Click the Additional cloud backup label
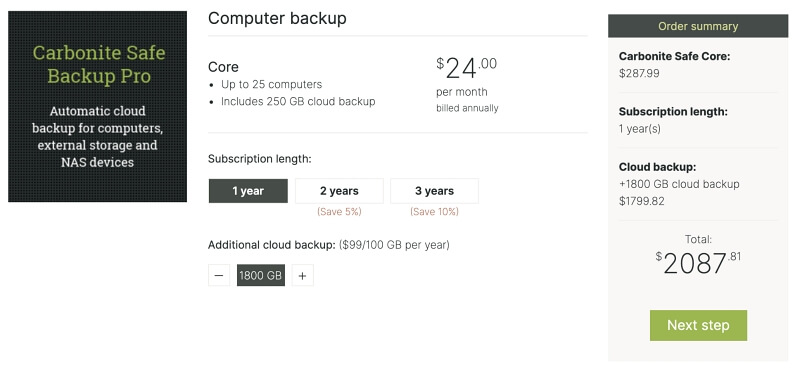Image resolution: width=800 pixels, height=372 pixels. tap(271, 245)
